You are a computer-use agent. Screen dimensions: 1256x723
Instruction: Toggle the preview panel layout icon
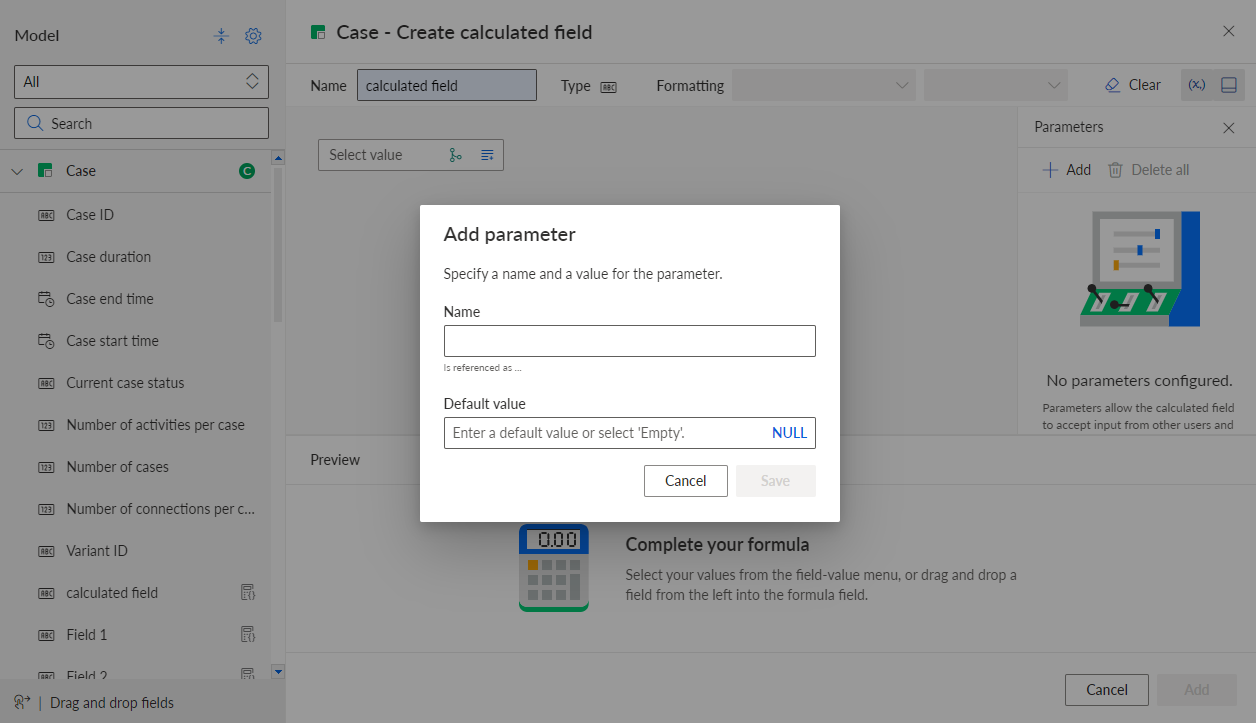point(1229,85)
